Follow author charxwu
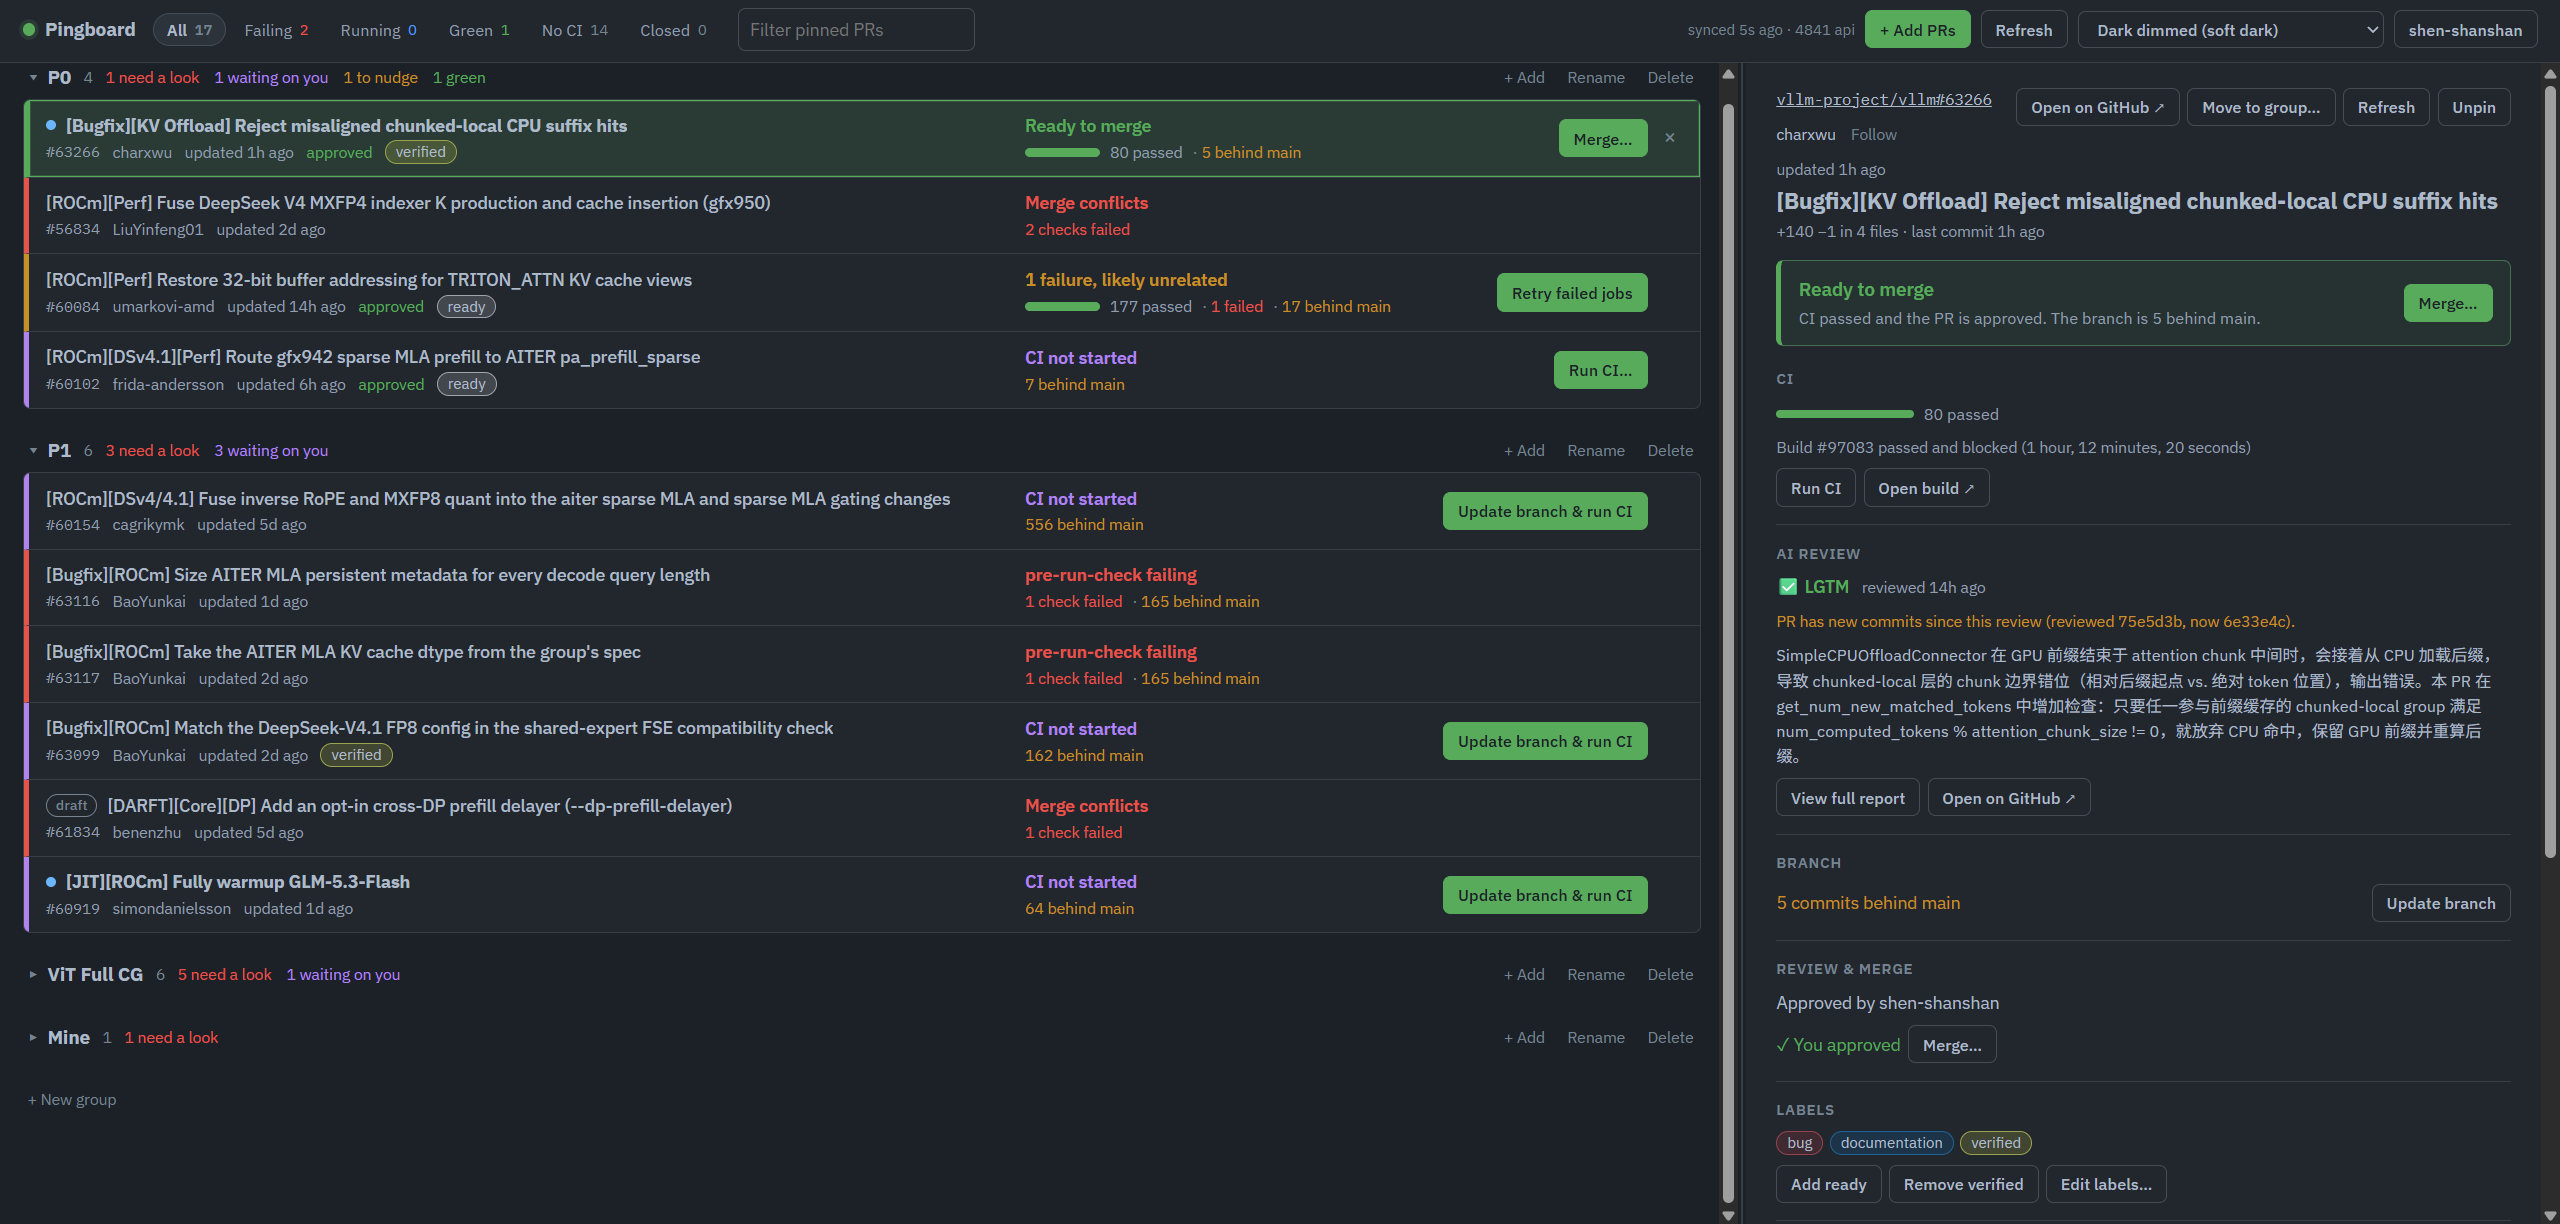The width and height of the screenshot is (2560, 1224). 1873,135
